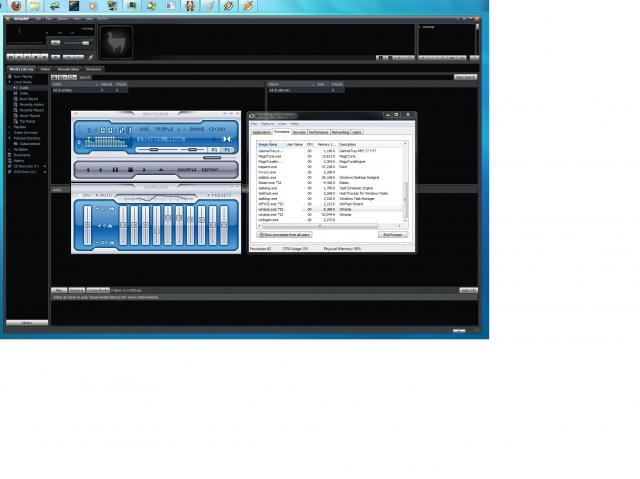Screen dimensions: 640x479
Task: Click the Play button in the library footer
Action: pos(59,290)
